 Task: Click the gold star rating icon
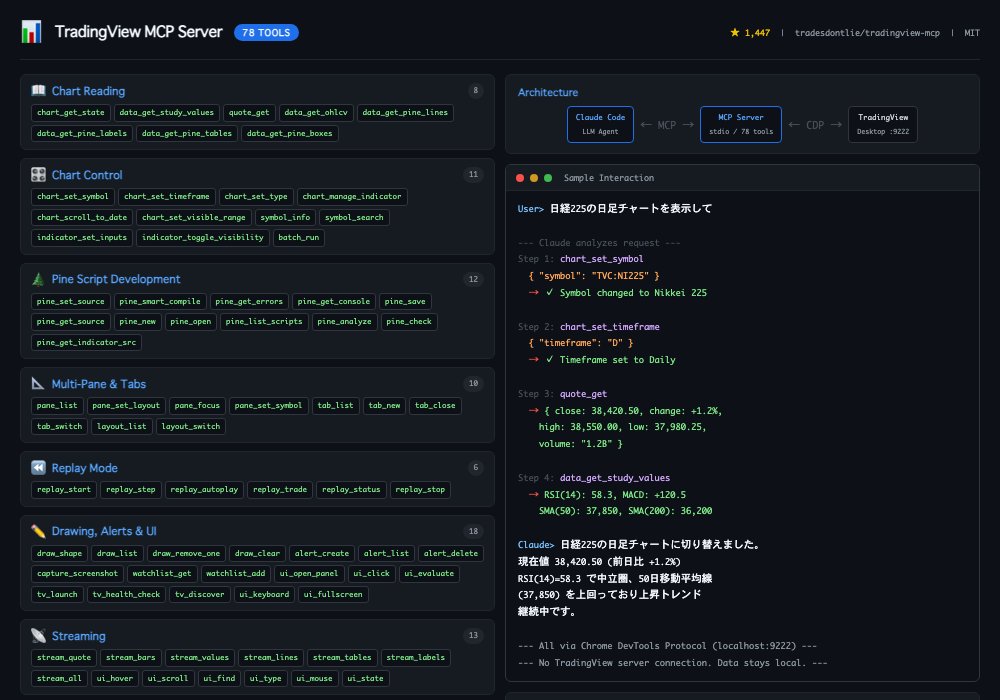(x=735, y=33)
